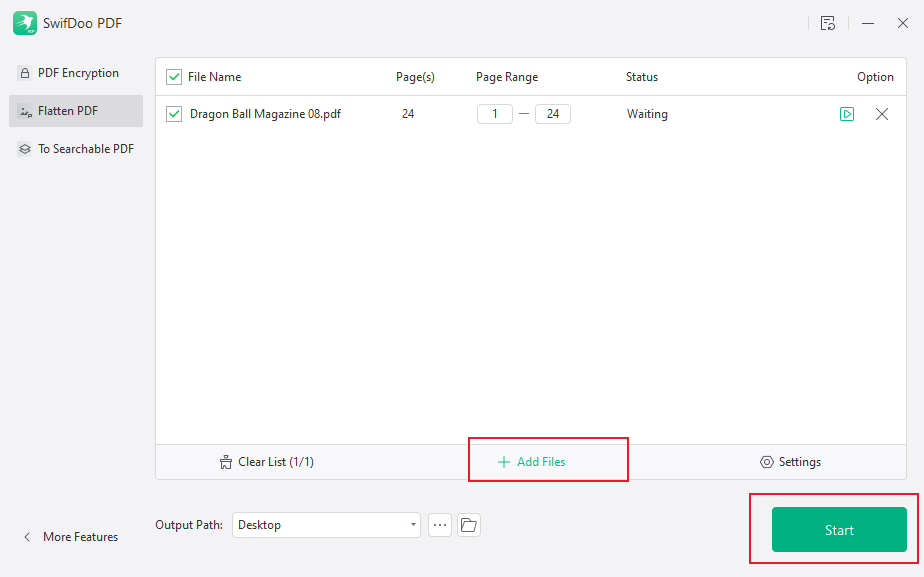Click the browse ellipsis next to Output Path

pyautogui.click(x=440, y=524)
